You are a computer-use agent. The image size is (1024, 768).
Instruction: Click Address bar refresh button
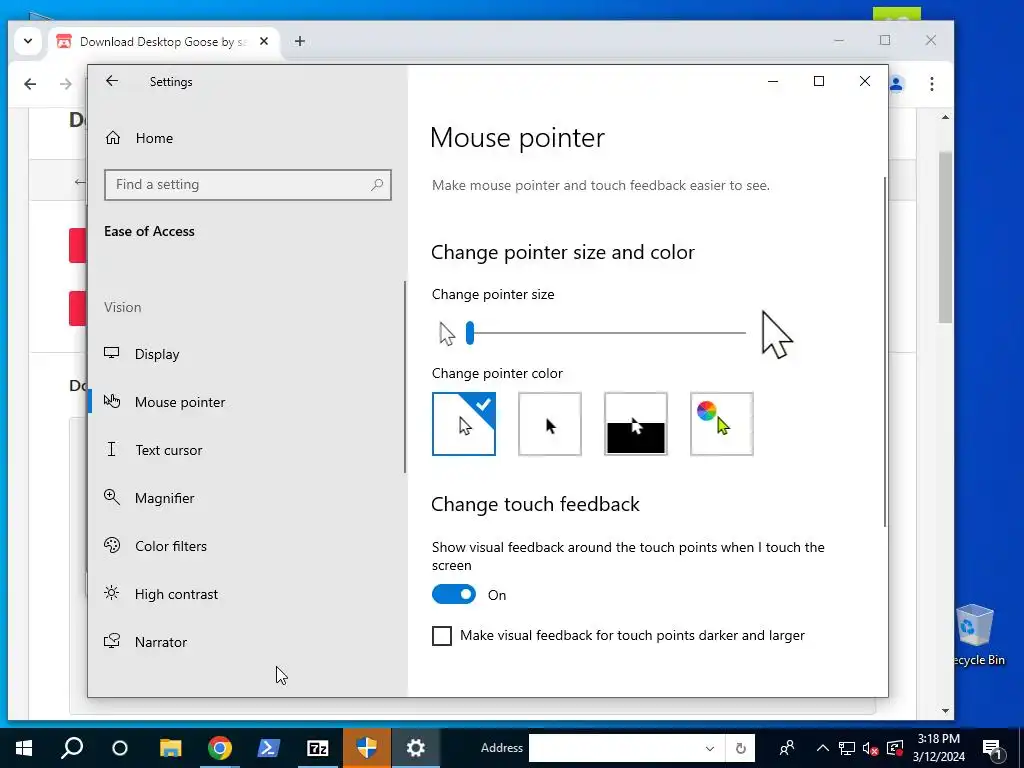[741, 748]
